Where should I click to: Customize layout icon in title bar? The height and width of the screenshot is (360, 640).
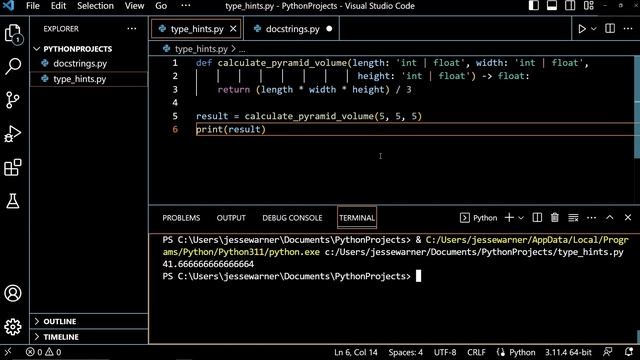pyautogui.click(x=589, y=6)
